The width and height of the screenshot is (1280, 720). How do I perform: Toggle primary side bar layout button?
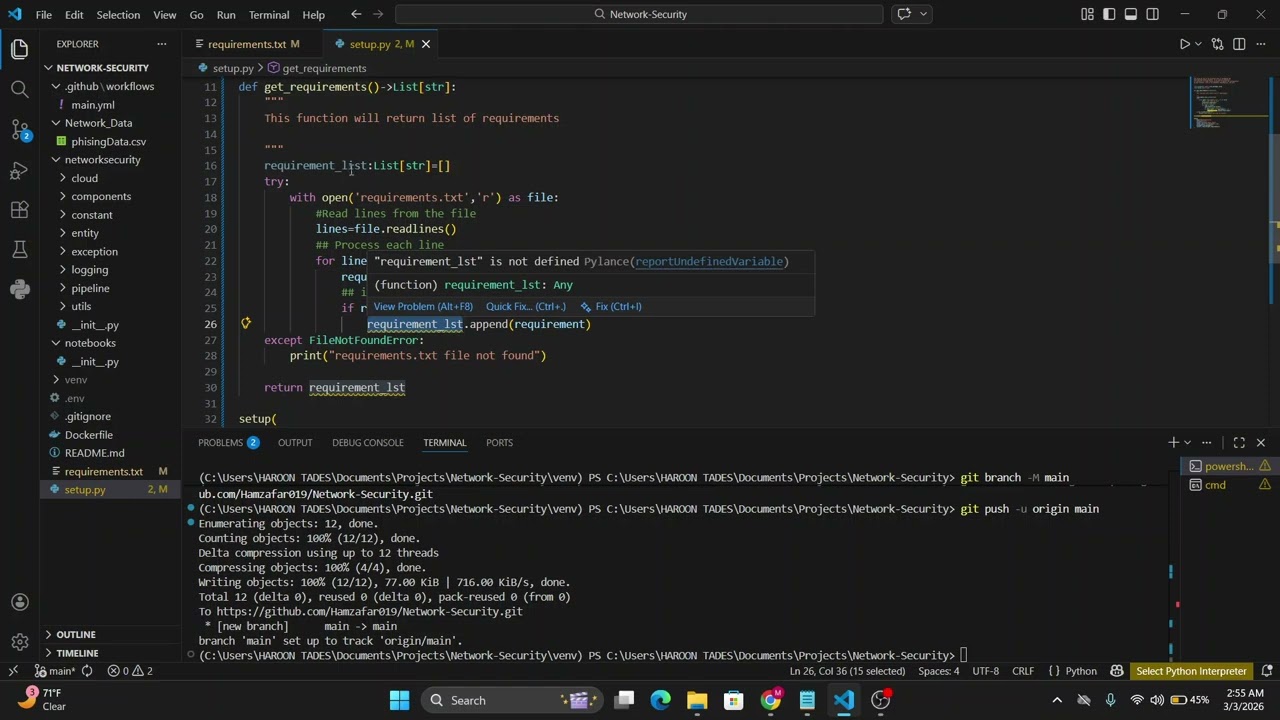[1109, 14]
